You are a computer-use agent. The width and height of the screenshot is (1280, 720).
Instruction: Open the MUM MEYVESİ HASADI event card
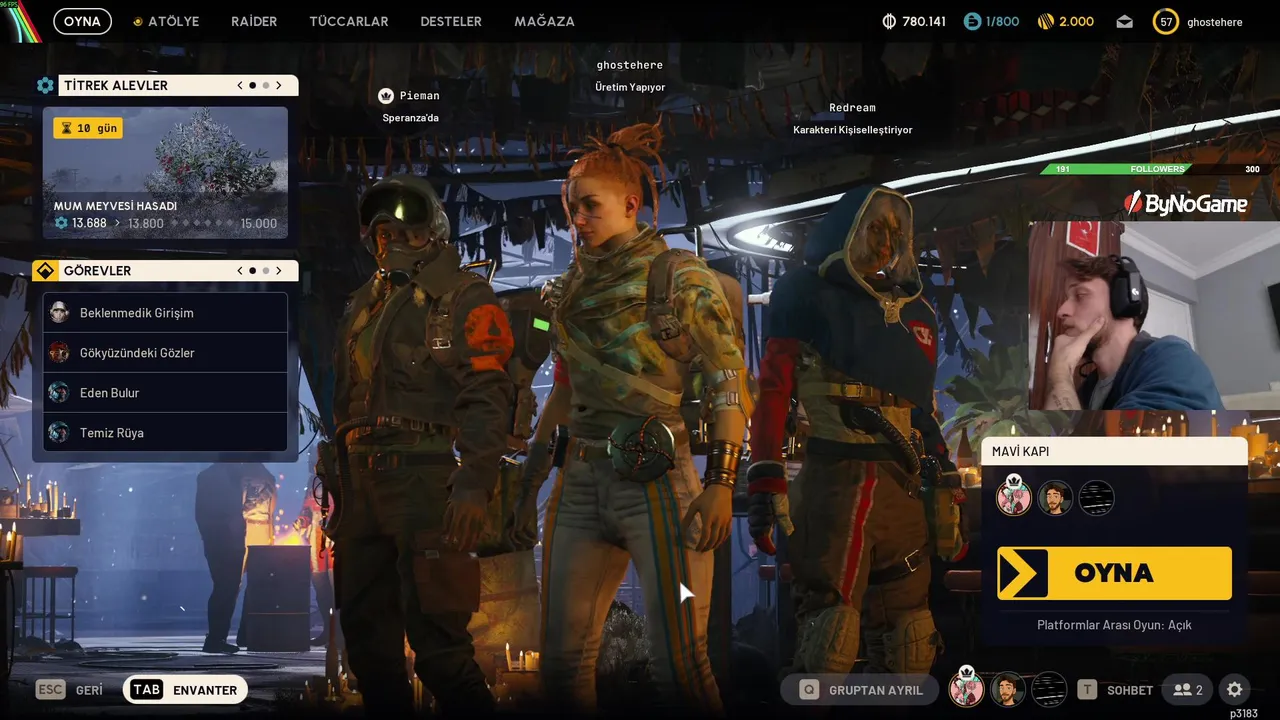(165, 173)
